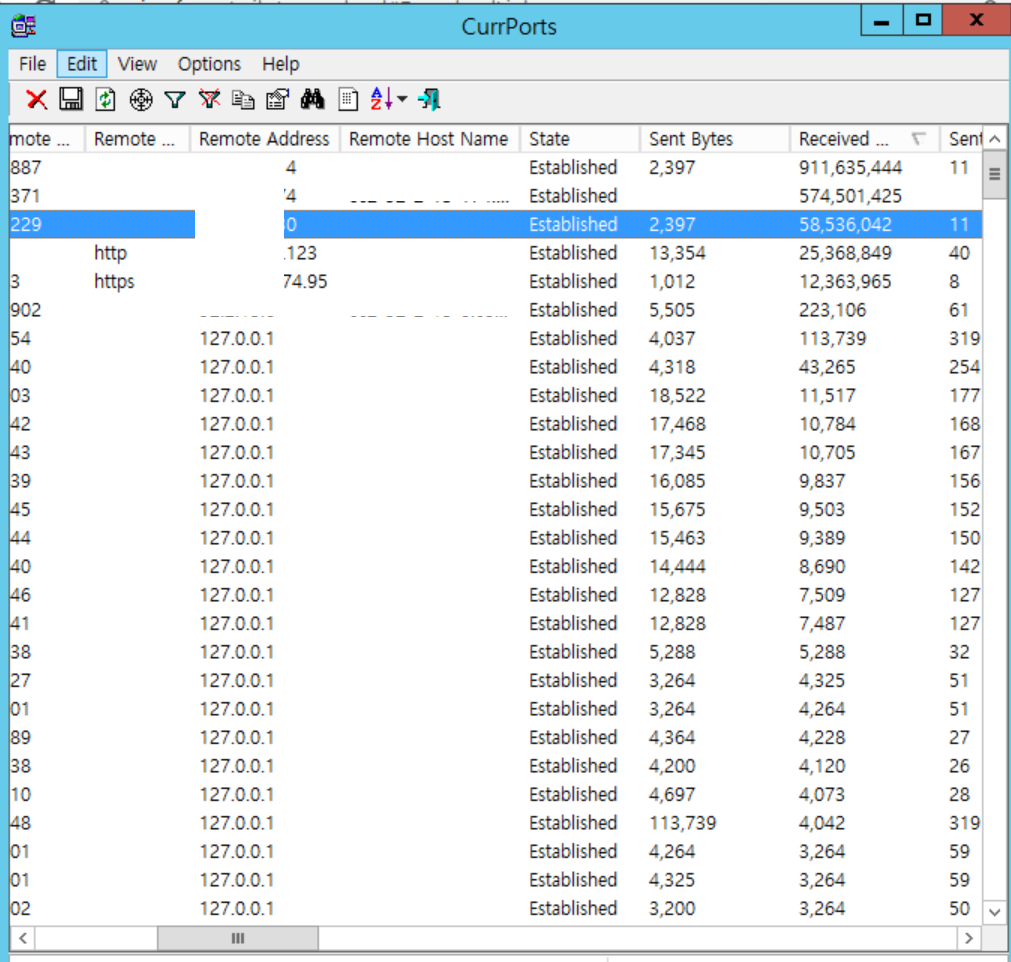Clear filters with the crossed-out funnel icon
This screenshot has width=1011, height=962.
click(210, 99)
